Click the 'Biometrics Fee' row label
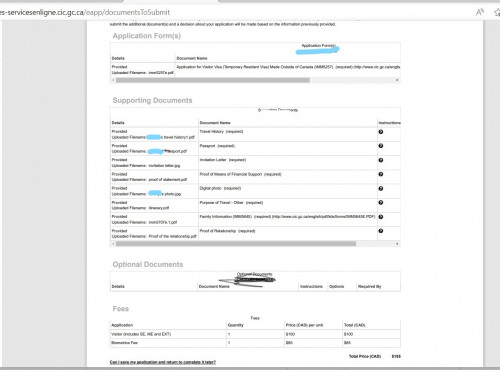Screen dimensions: 500x370 [124, 343]
